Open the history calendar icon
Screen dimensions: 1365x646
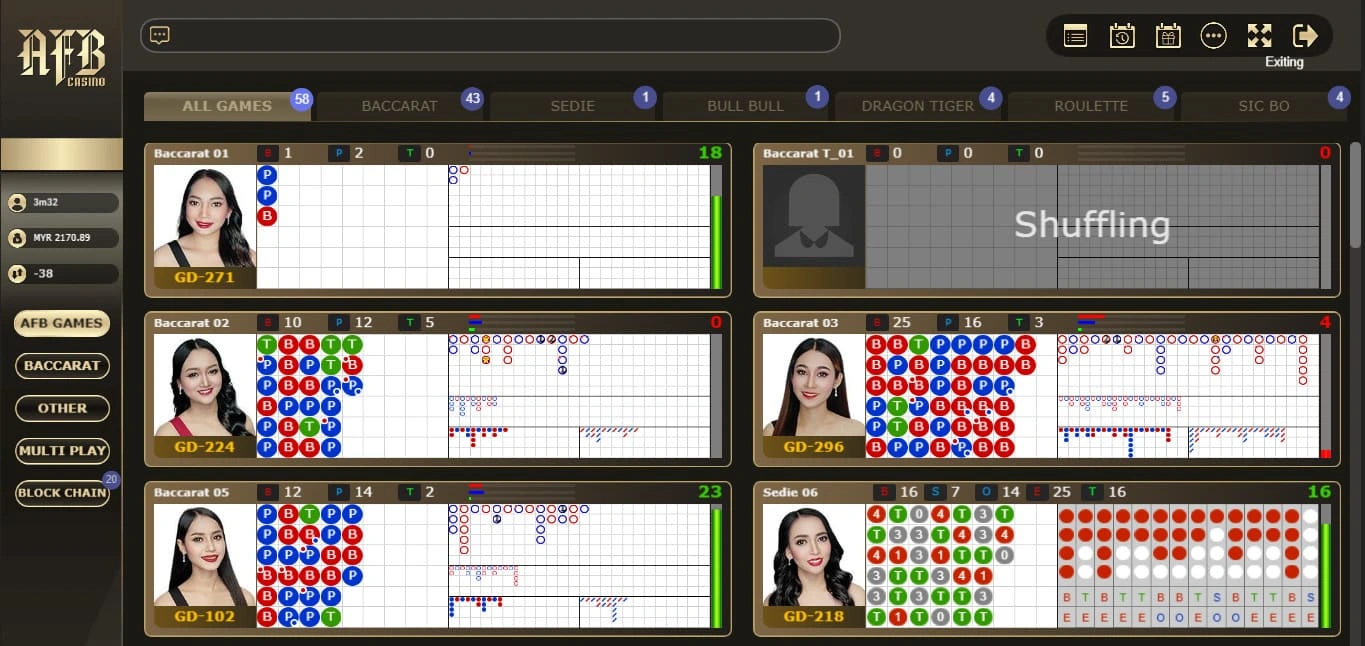[x=1122, y=36]
